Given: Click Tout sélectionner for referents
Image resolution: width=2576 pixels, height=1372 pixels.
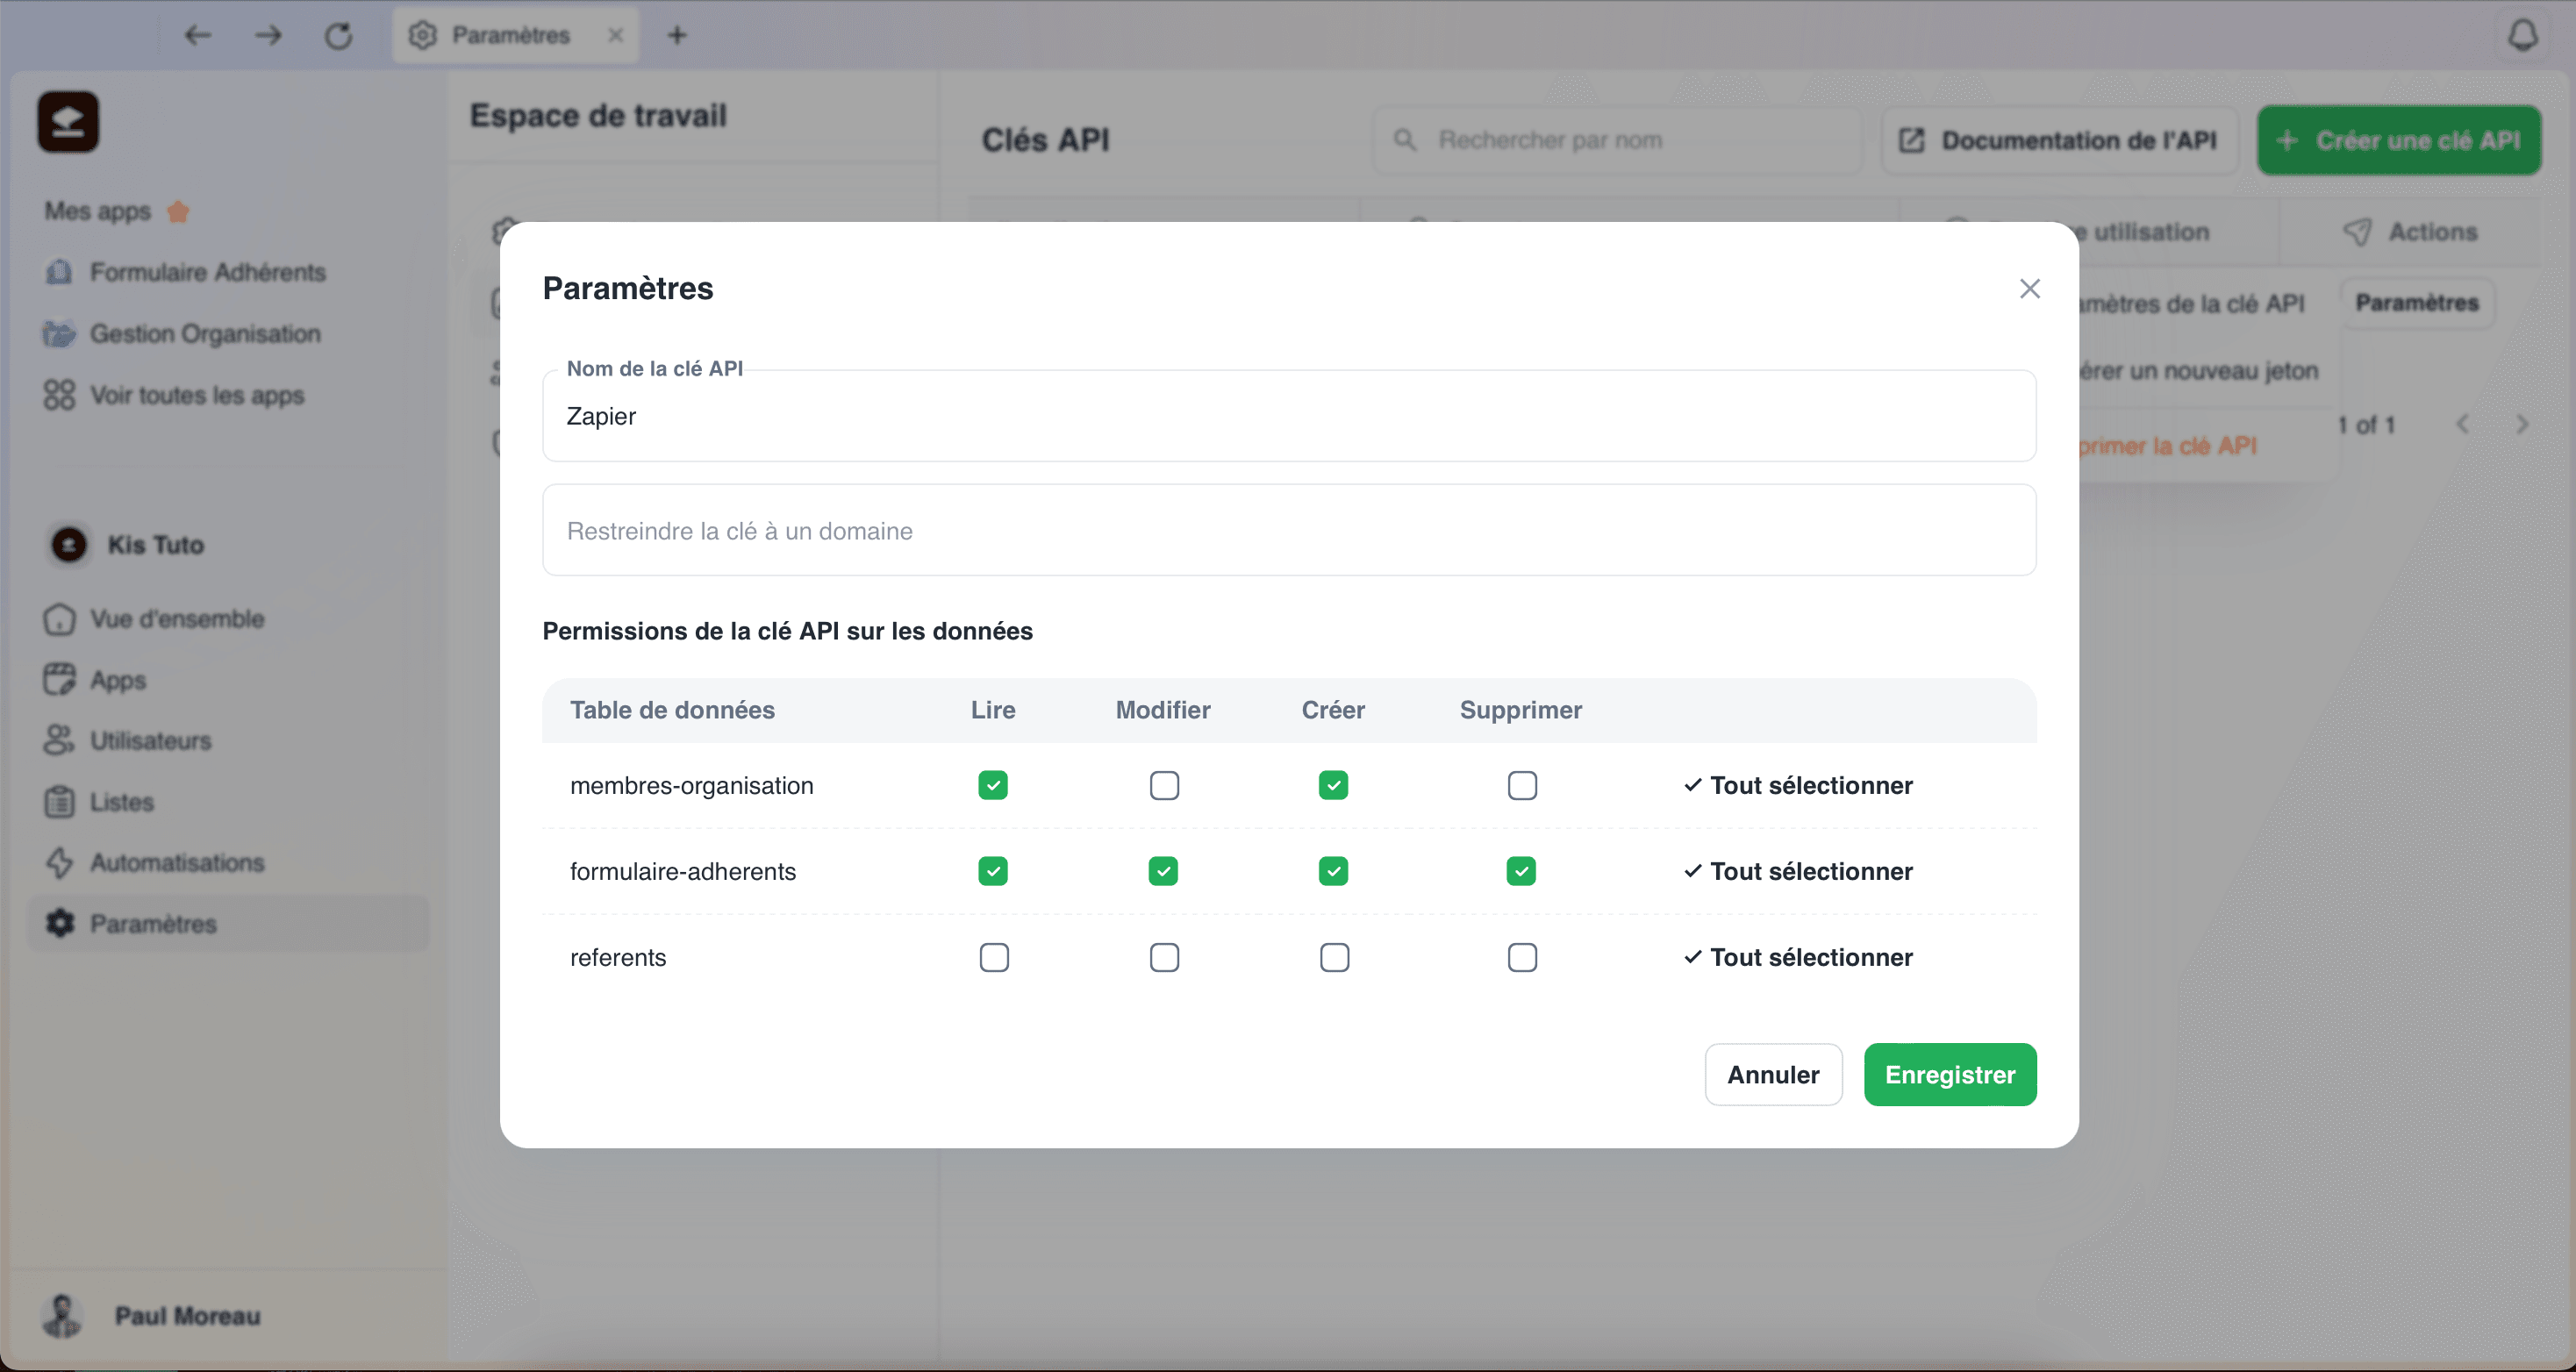Looking at the screenshot, I should (x=1798, y=957).
